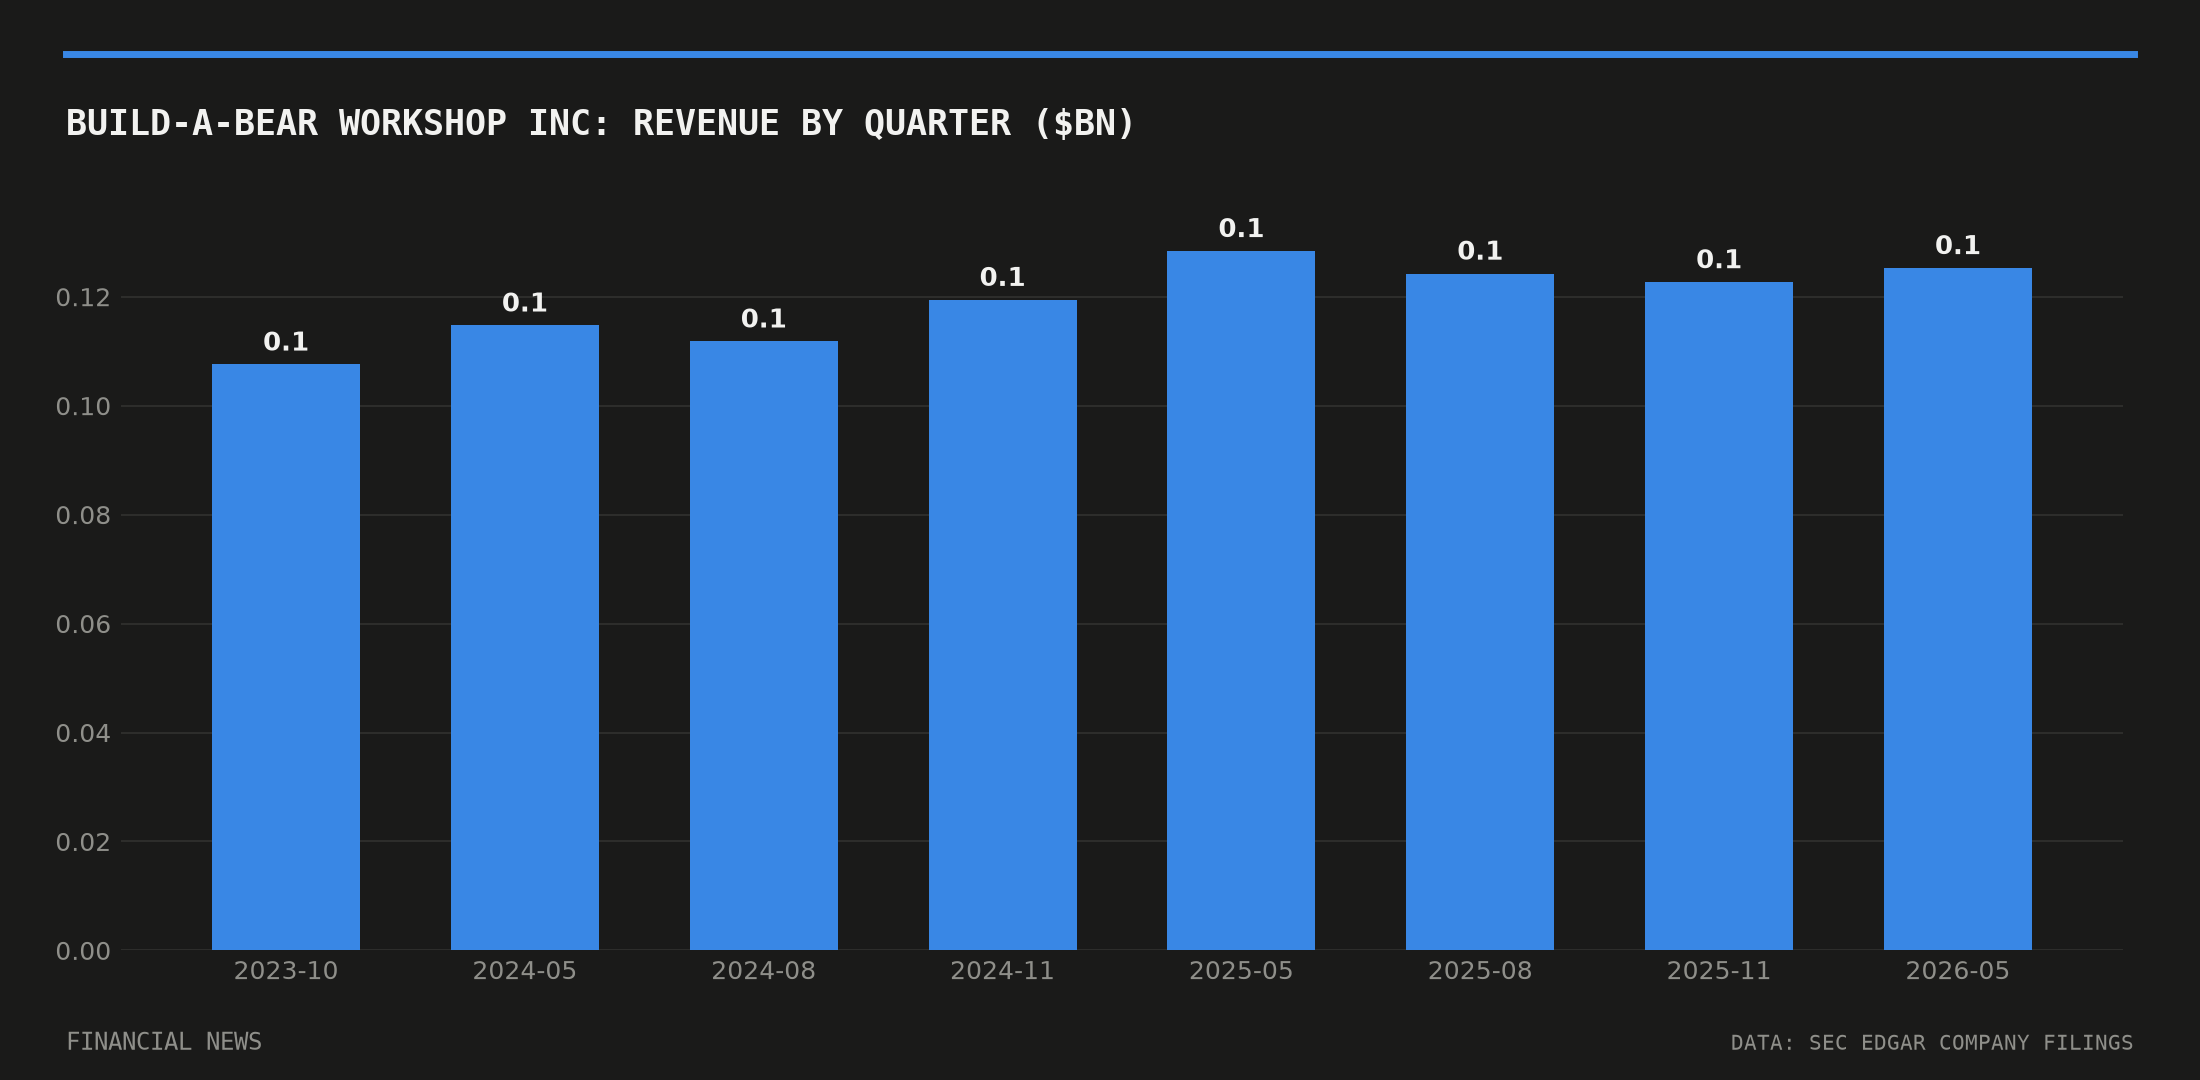Click the value label above the 2024-11 bar
The image size is (2200, 1080).
pos(1003,277)
